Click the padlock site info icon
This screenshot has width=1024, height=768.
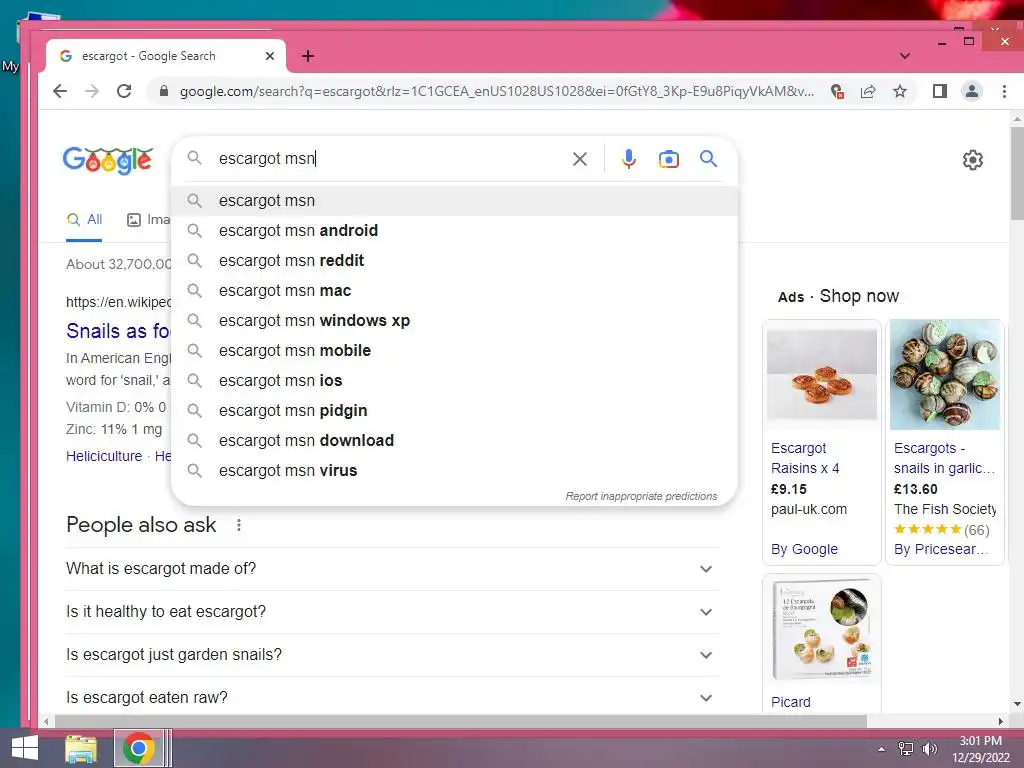coord(164,91)
